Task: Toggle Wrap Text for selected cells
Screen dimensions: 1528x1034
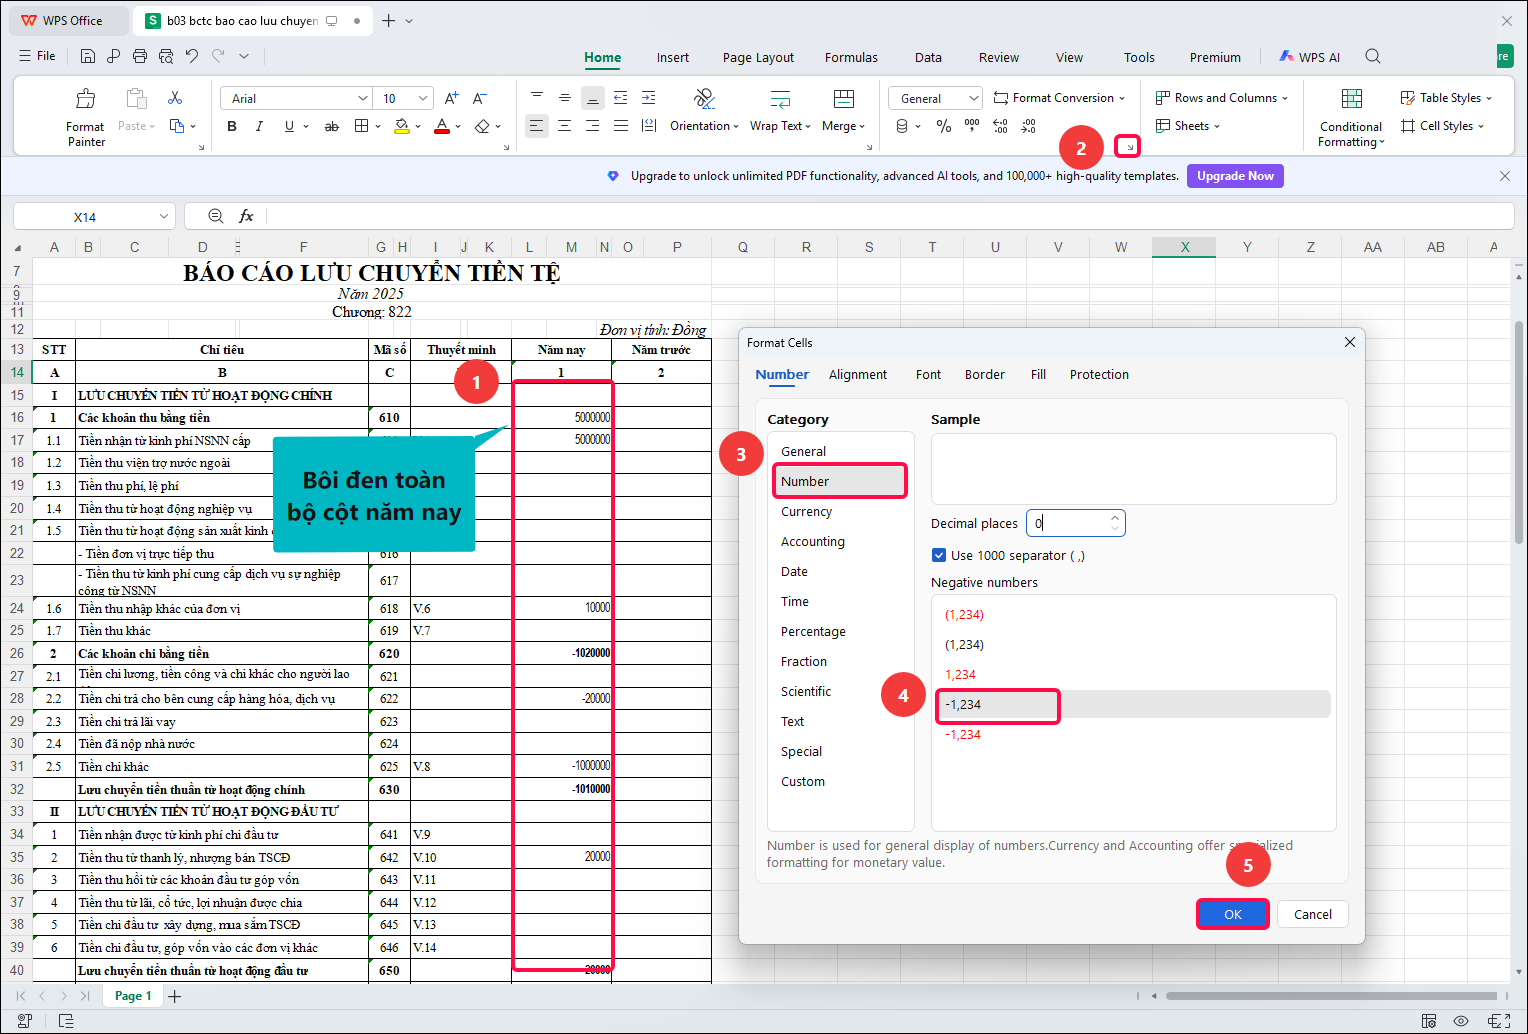Action: click(x=780, y=110)
